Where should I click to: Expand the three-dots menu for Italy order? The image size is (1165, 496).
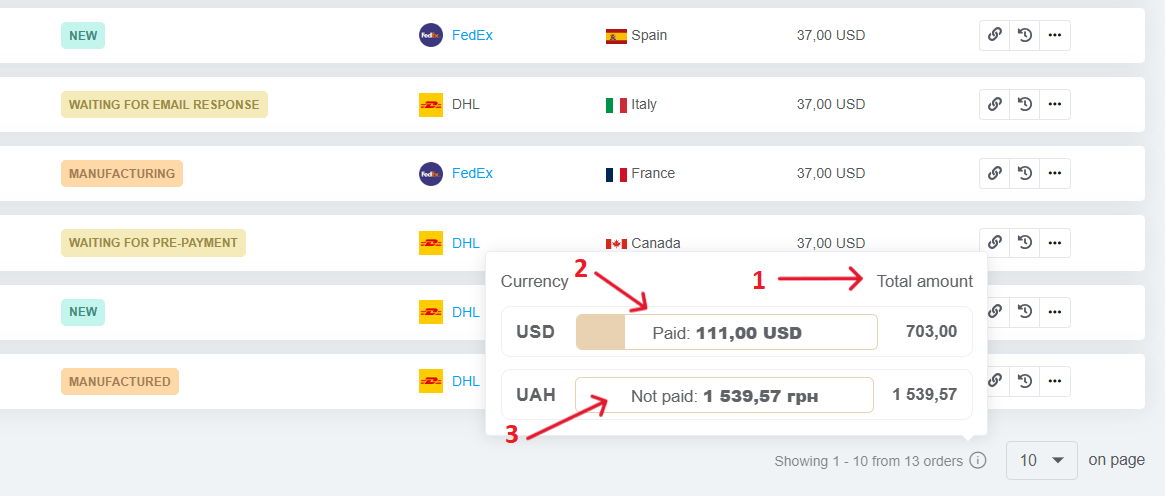pyautogui.click(x=1054, y=104)
